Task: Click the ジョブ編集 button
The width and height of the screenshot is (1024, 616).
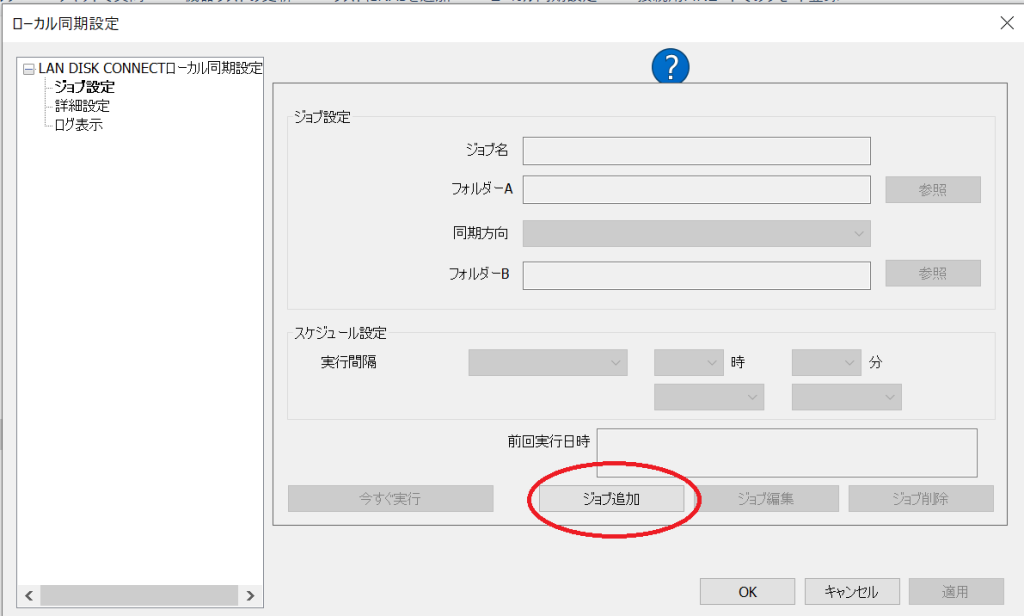Action: coord(765,498)
